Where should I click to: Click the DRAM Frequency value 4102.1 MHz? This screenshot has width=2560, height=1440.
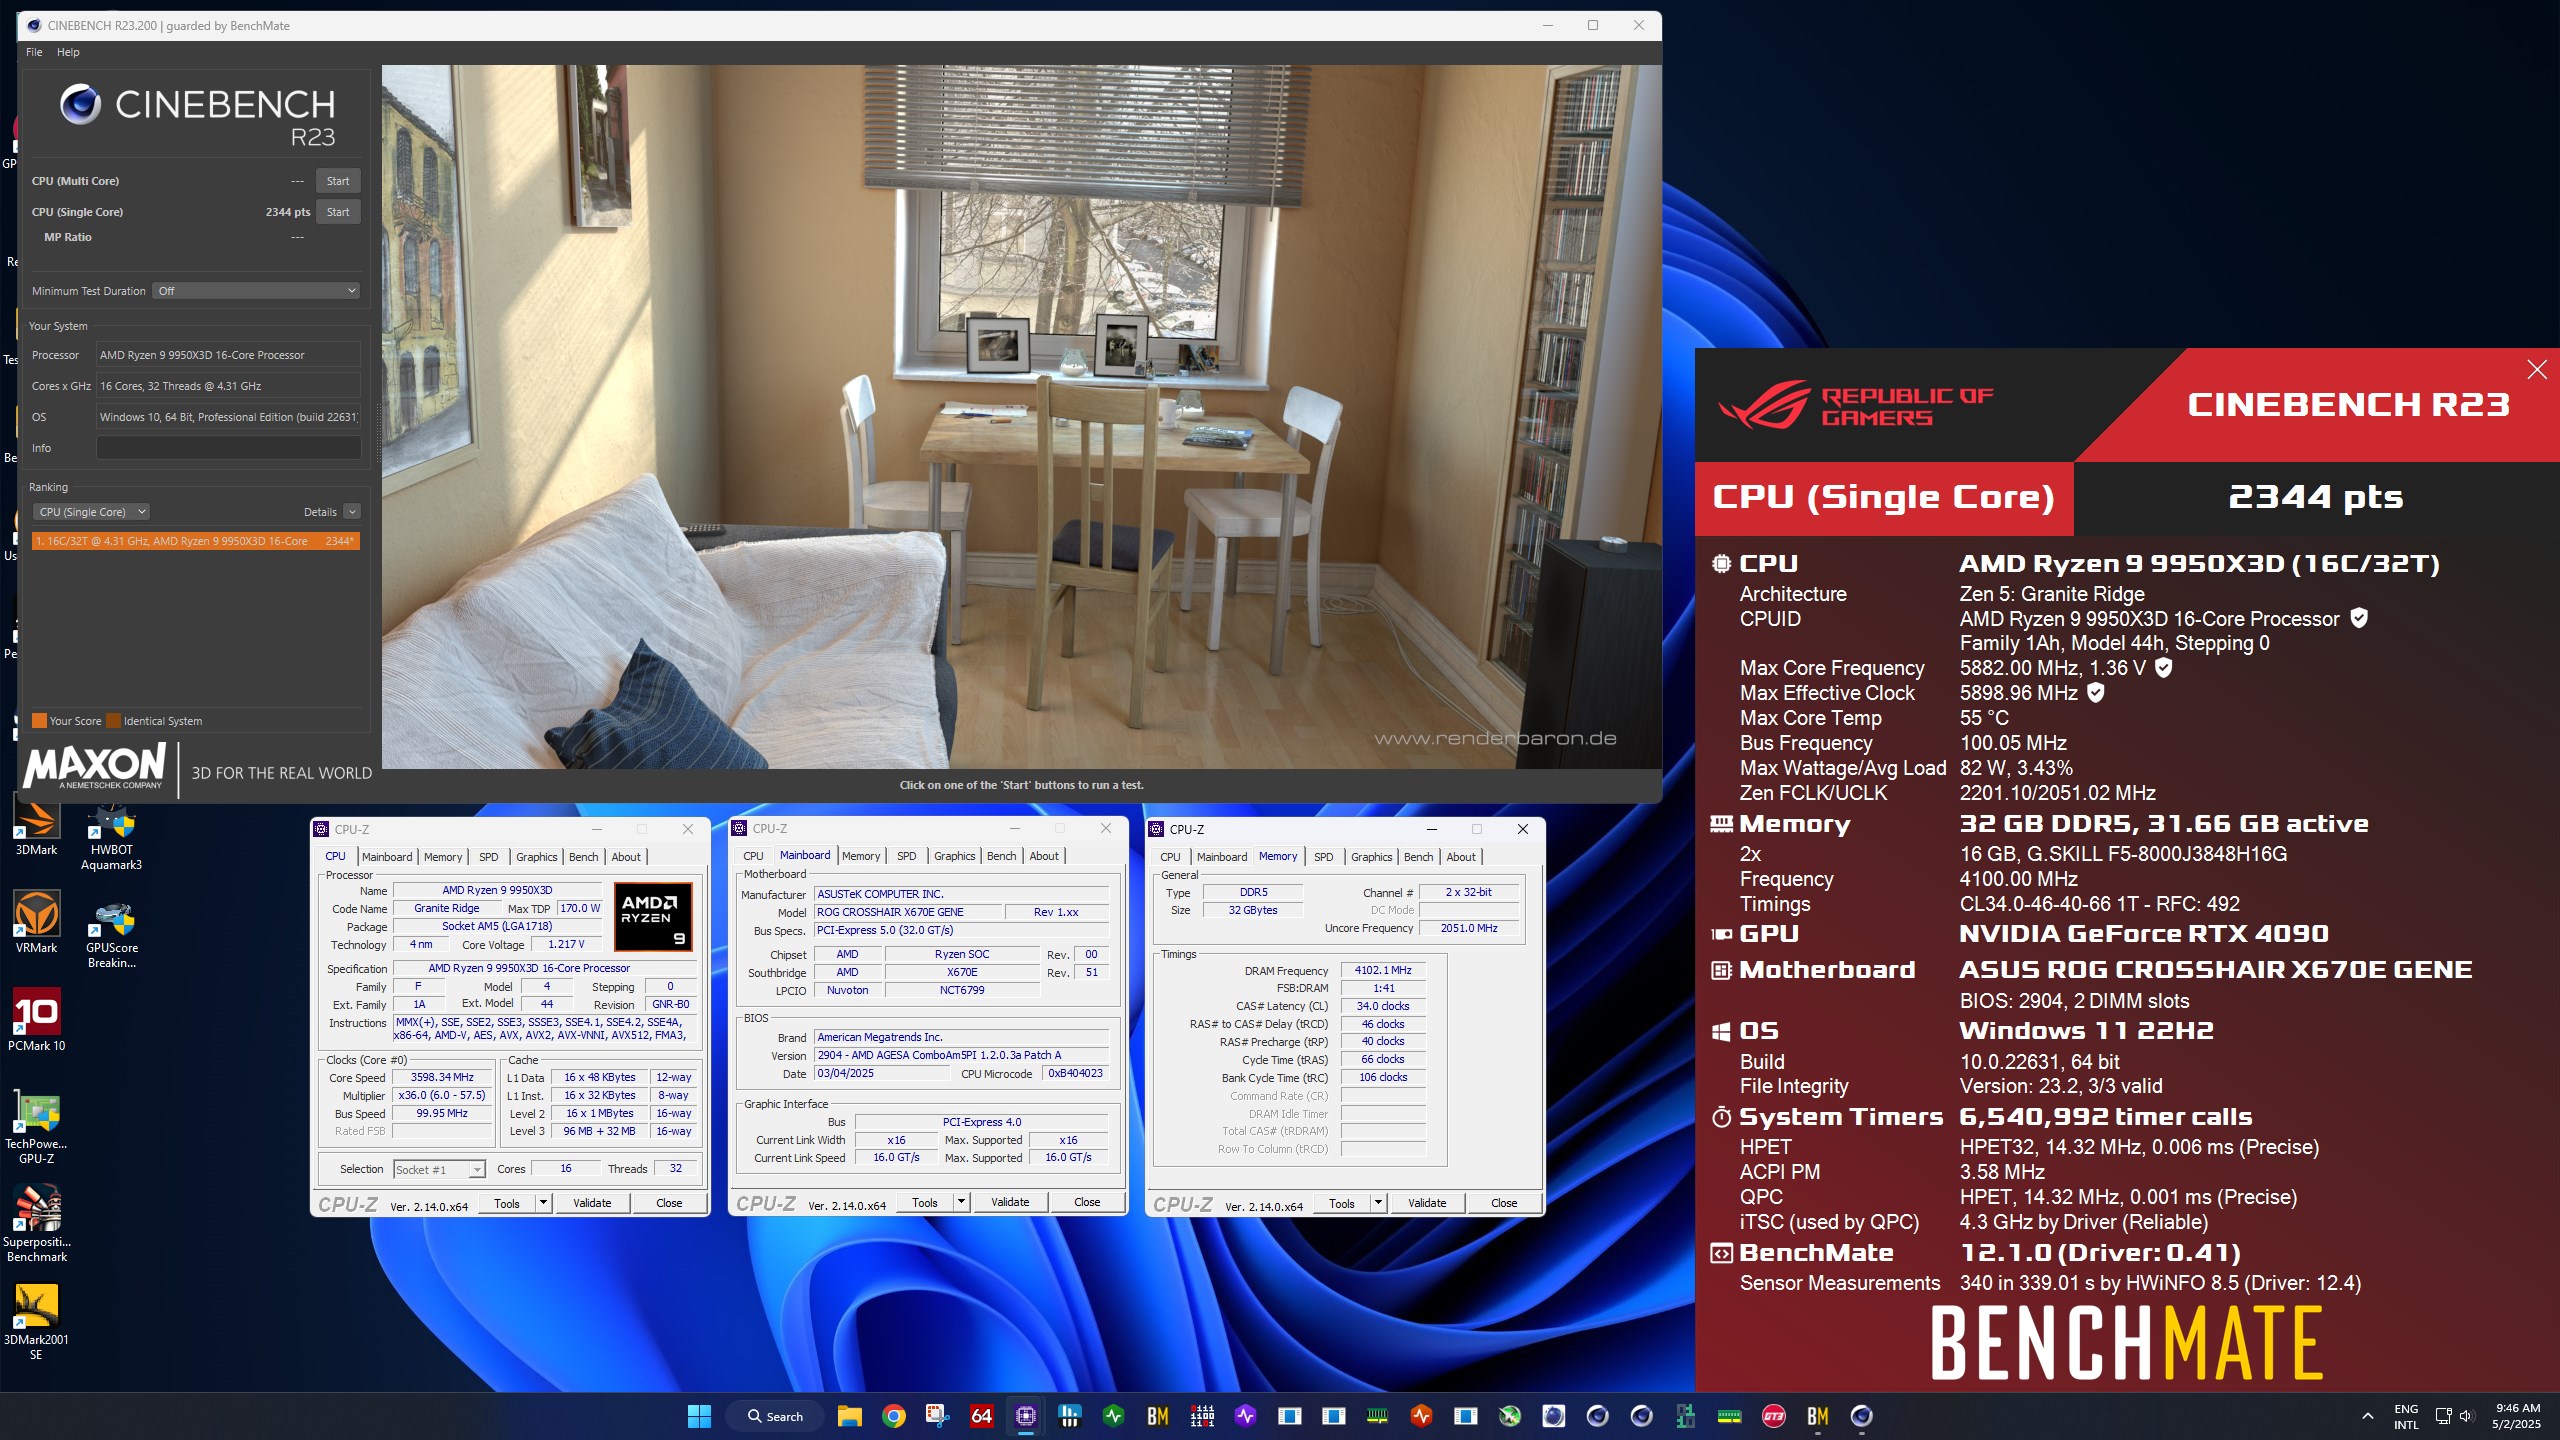pyautogui.click(x=1383, y=970)
